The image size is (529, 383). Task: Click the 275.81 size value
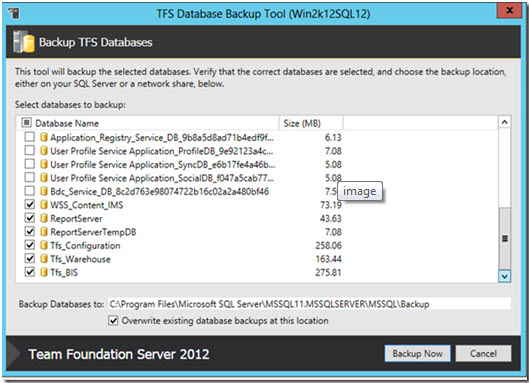[x=329, y=273]
